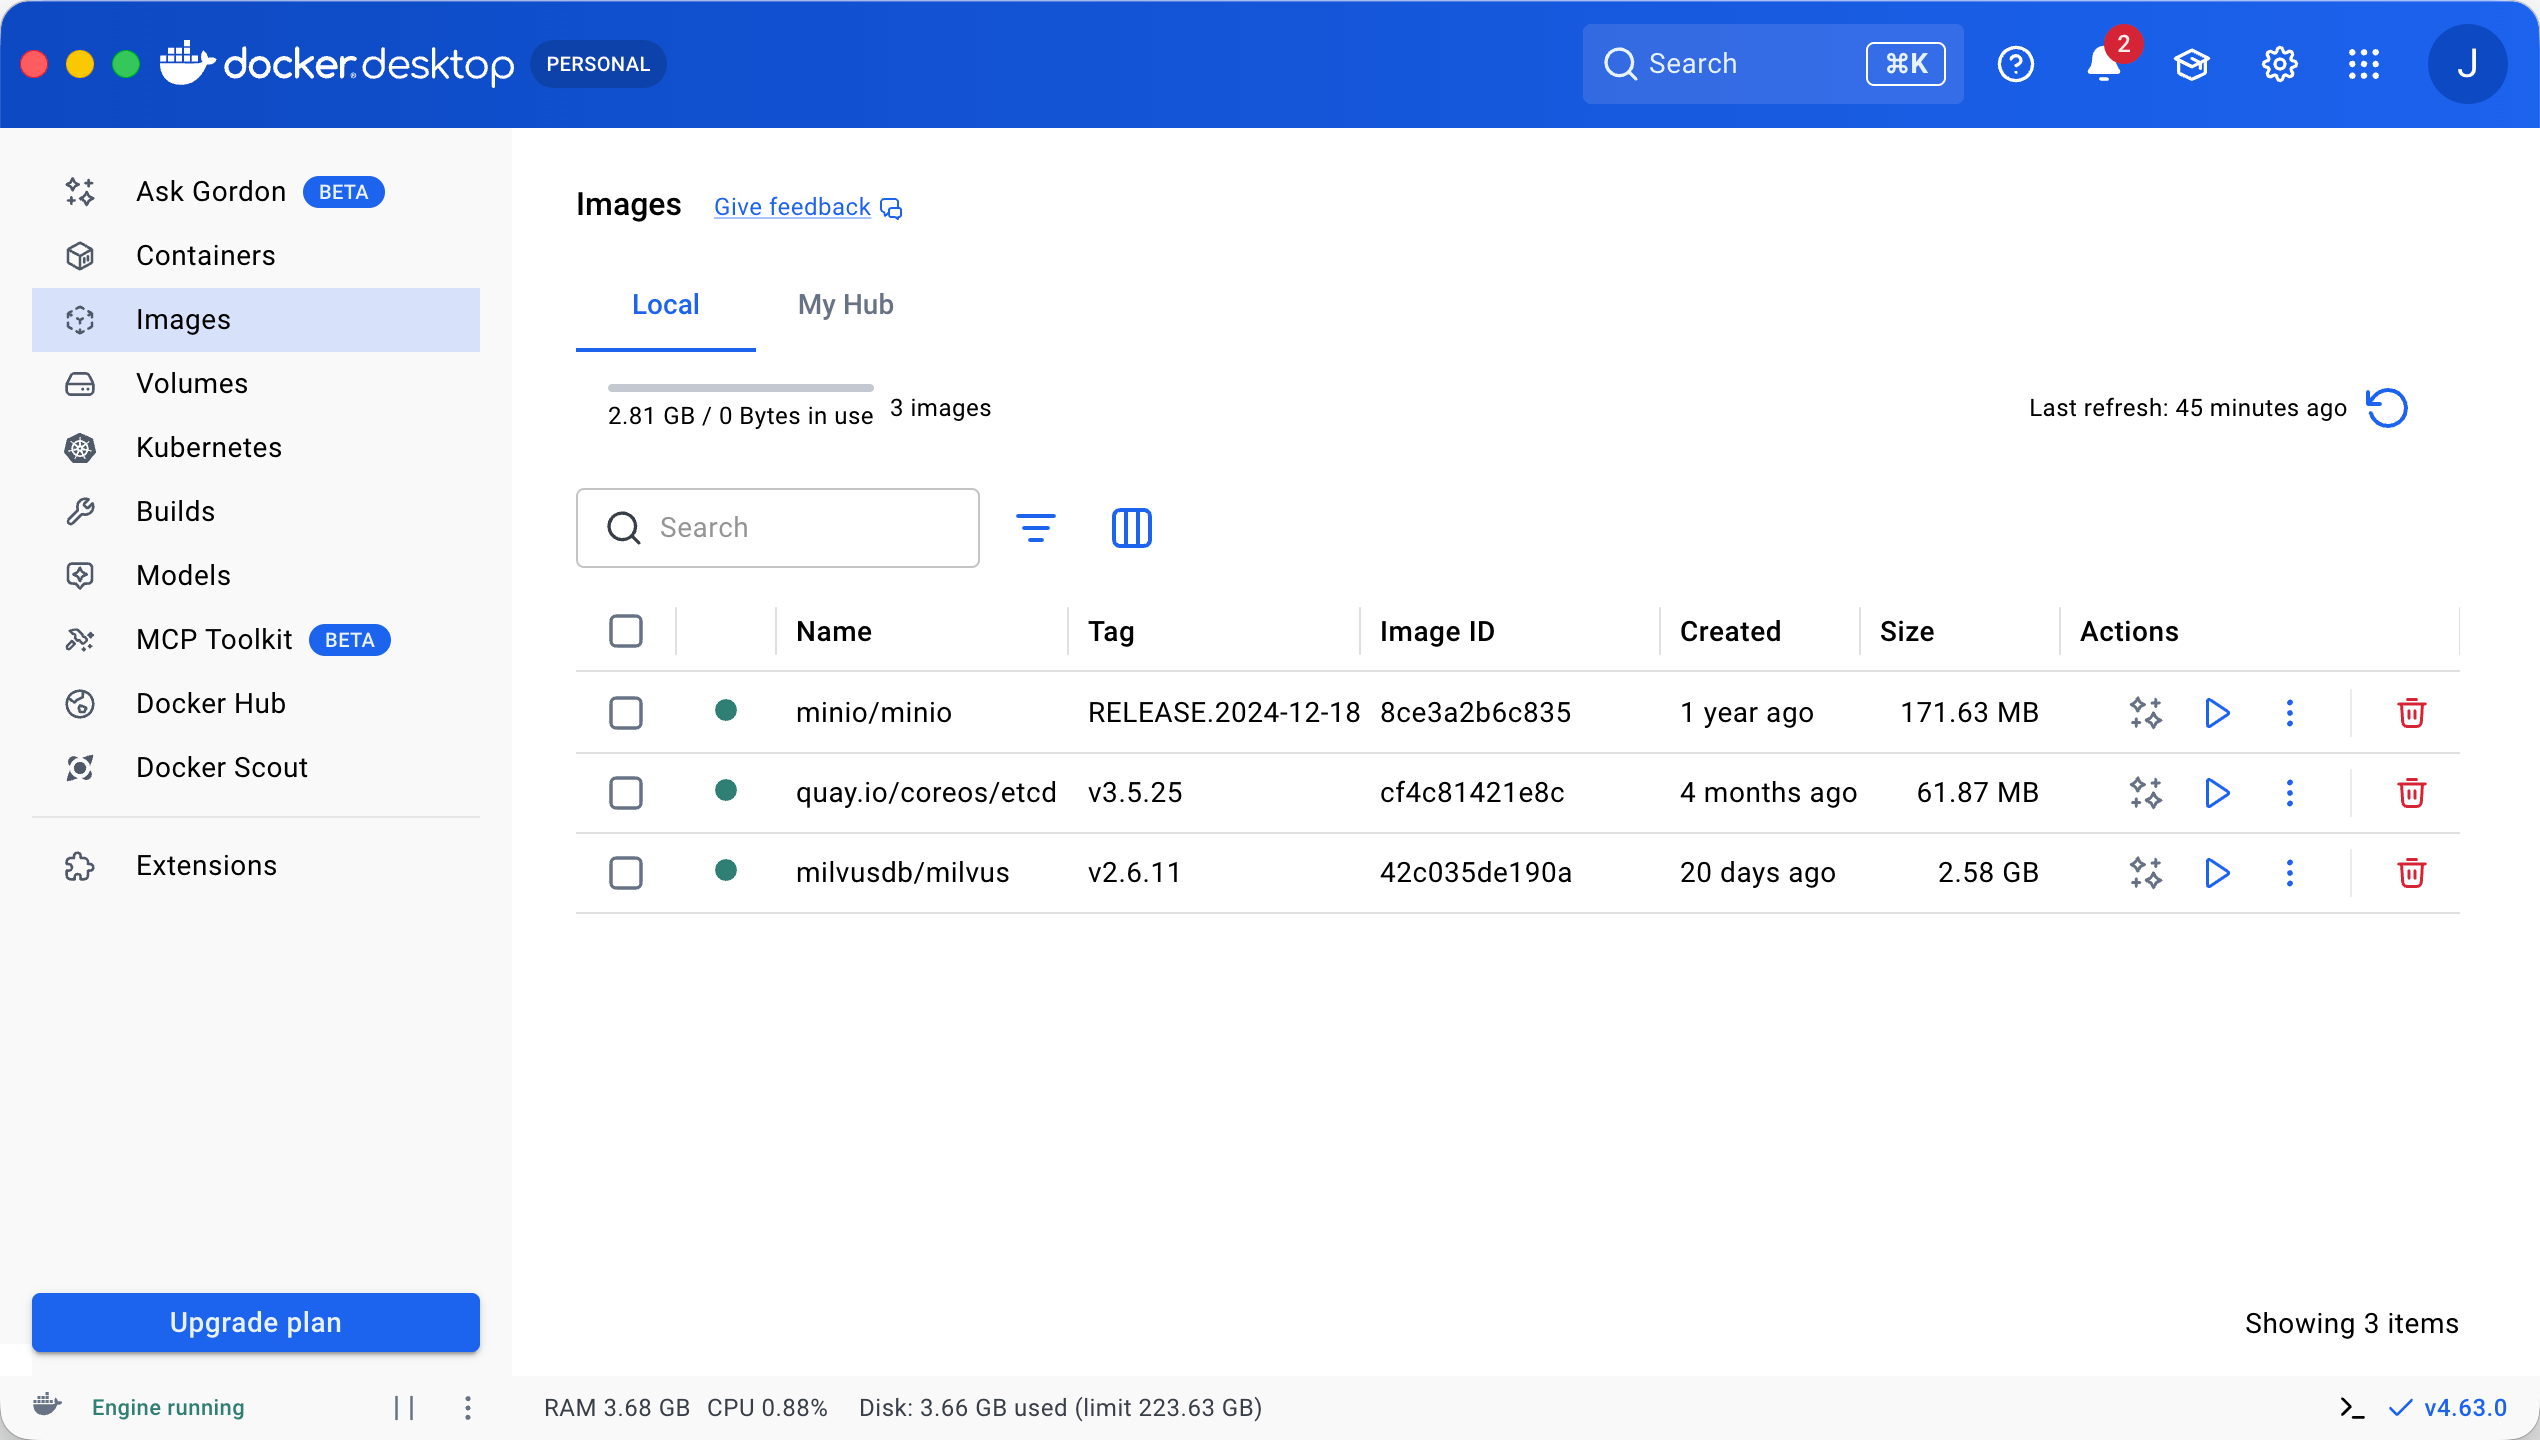Screen dimensions: 2540x1440
Task: Click the quay.io/coreos/etcd image name
Action: pyautogui.click(x=926, y=793)
